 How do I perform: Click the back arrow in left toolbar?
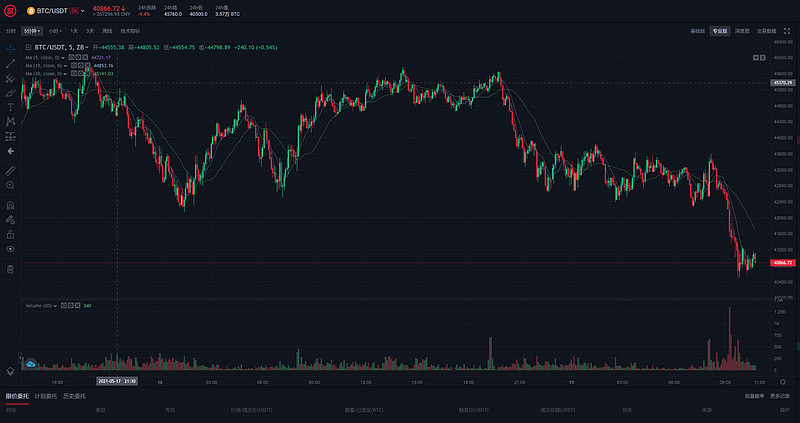(x=10, y=150)
